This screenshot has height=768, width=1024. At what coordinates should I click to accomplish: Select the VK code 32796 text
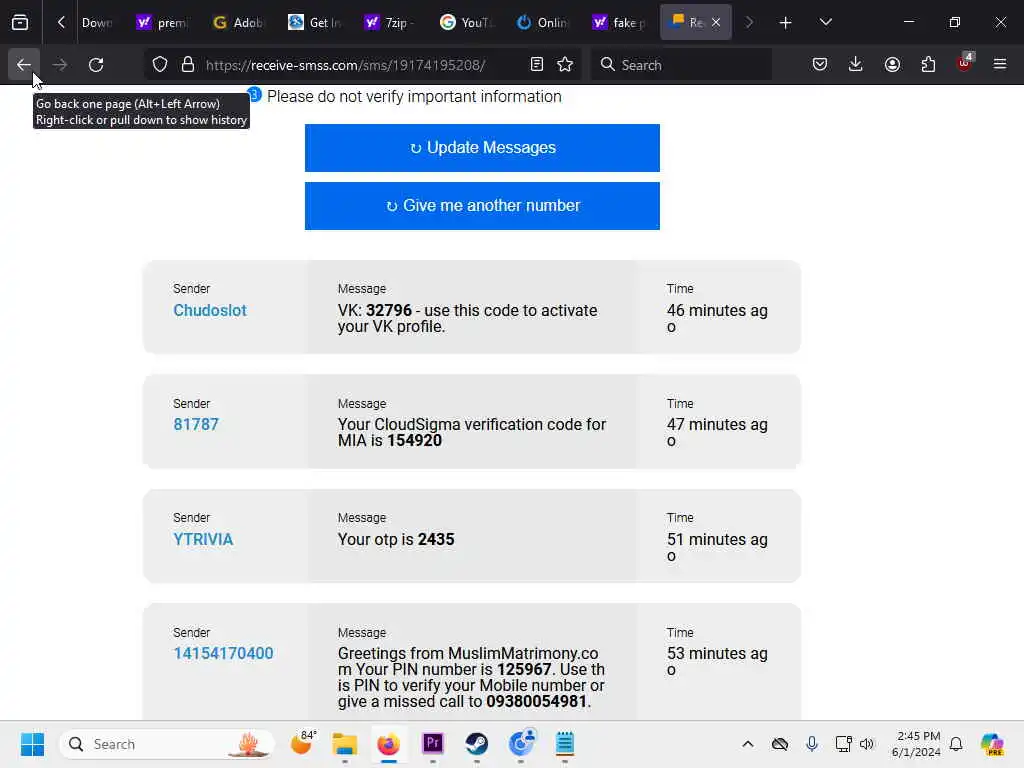pos(389,310)
